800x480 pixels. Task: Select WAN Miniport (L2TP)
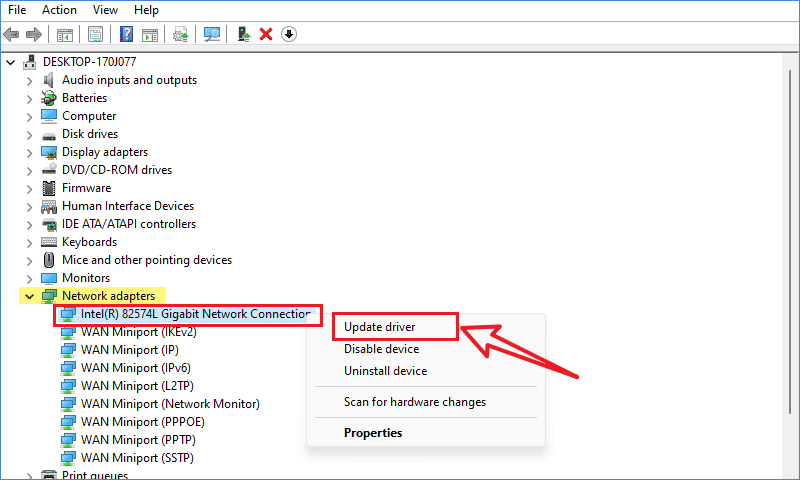pyautogui.click(x=137, y=386)
